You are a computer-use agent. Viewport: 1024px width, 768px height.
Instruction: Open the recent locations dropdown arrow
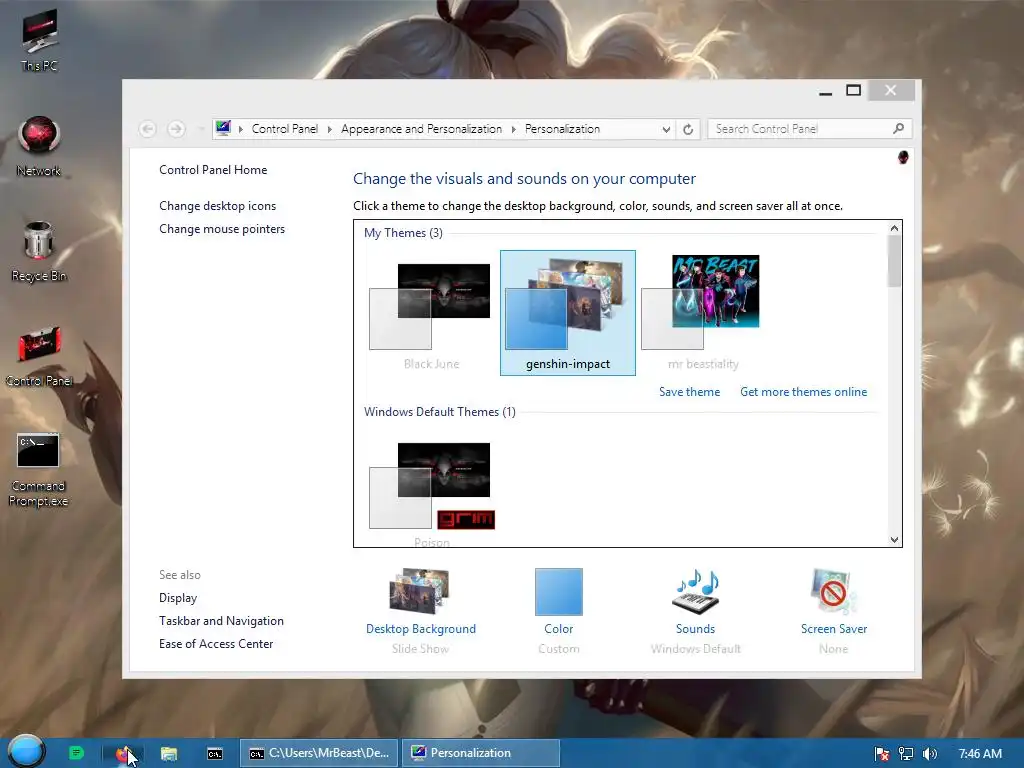200,129
